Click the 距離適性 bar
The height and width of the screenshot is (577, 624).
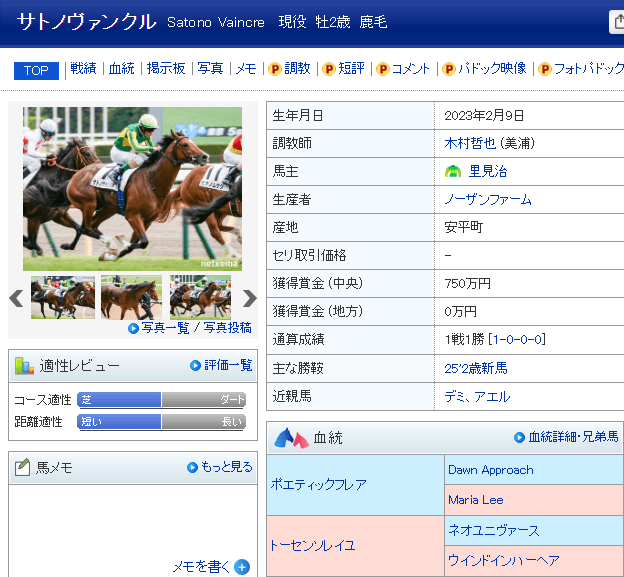coord(161,421)
